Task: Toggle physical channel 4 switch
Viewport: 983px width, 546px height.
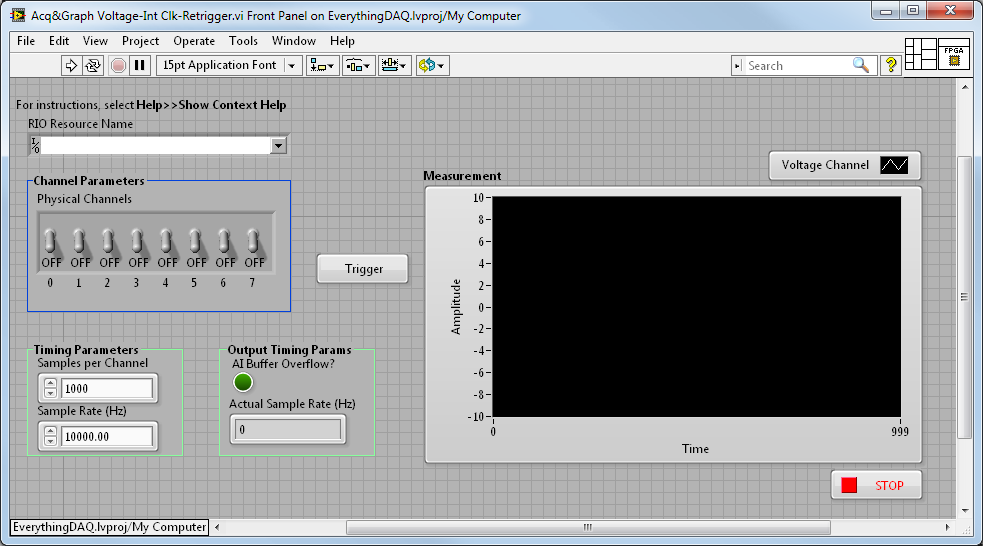Action: coord(166,242)
